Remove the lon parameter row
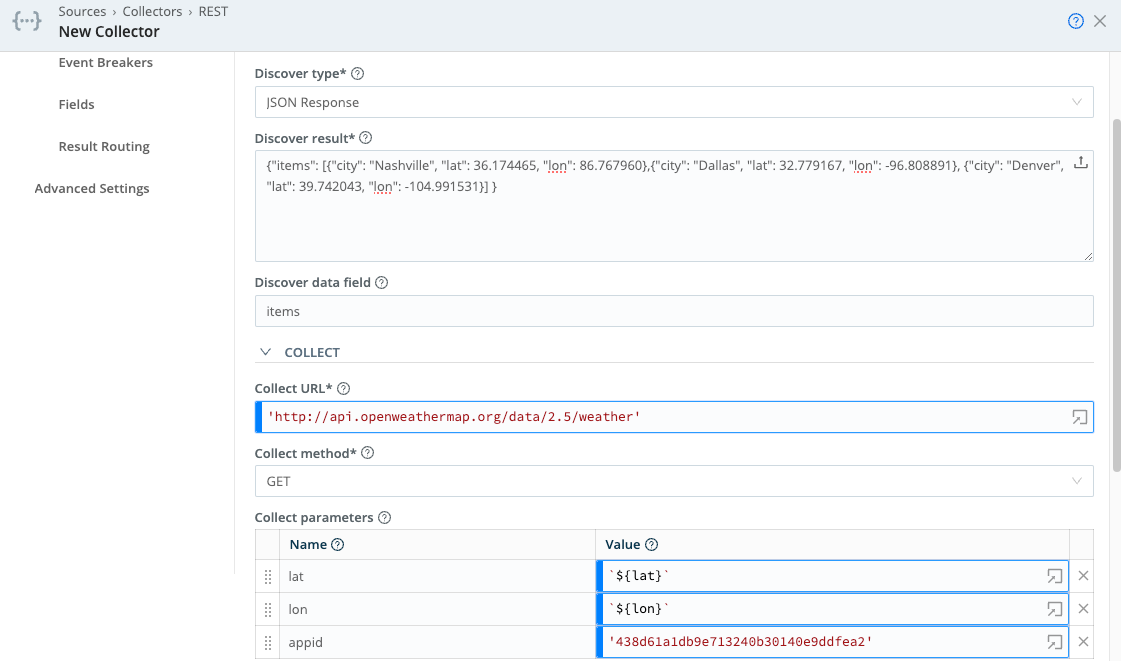 coord(1083,608)
